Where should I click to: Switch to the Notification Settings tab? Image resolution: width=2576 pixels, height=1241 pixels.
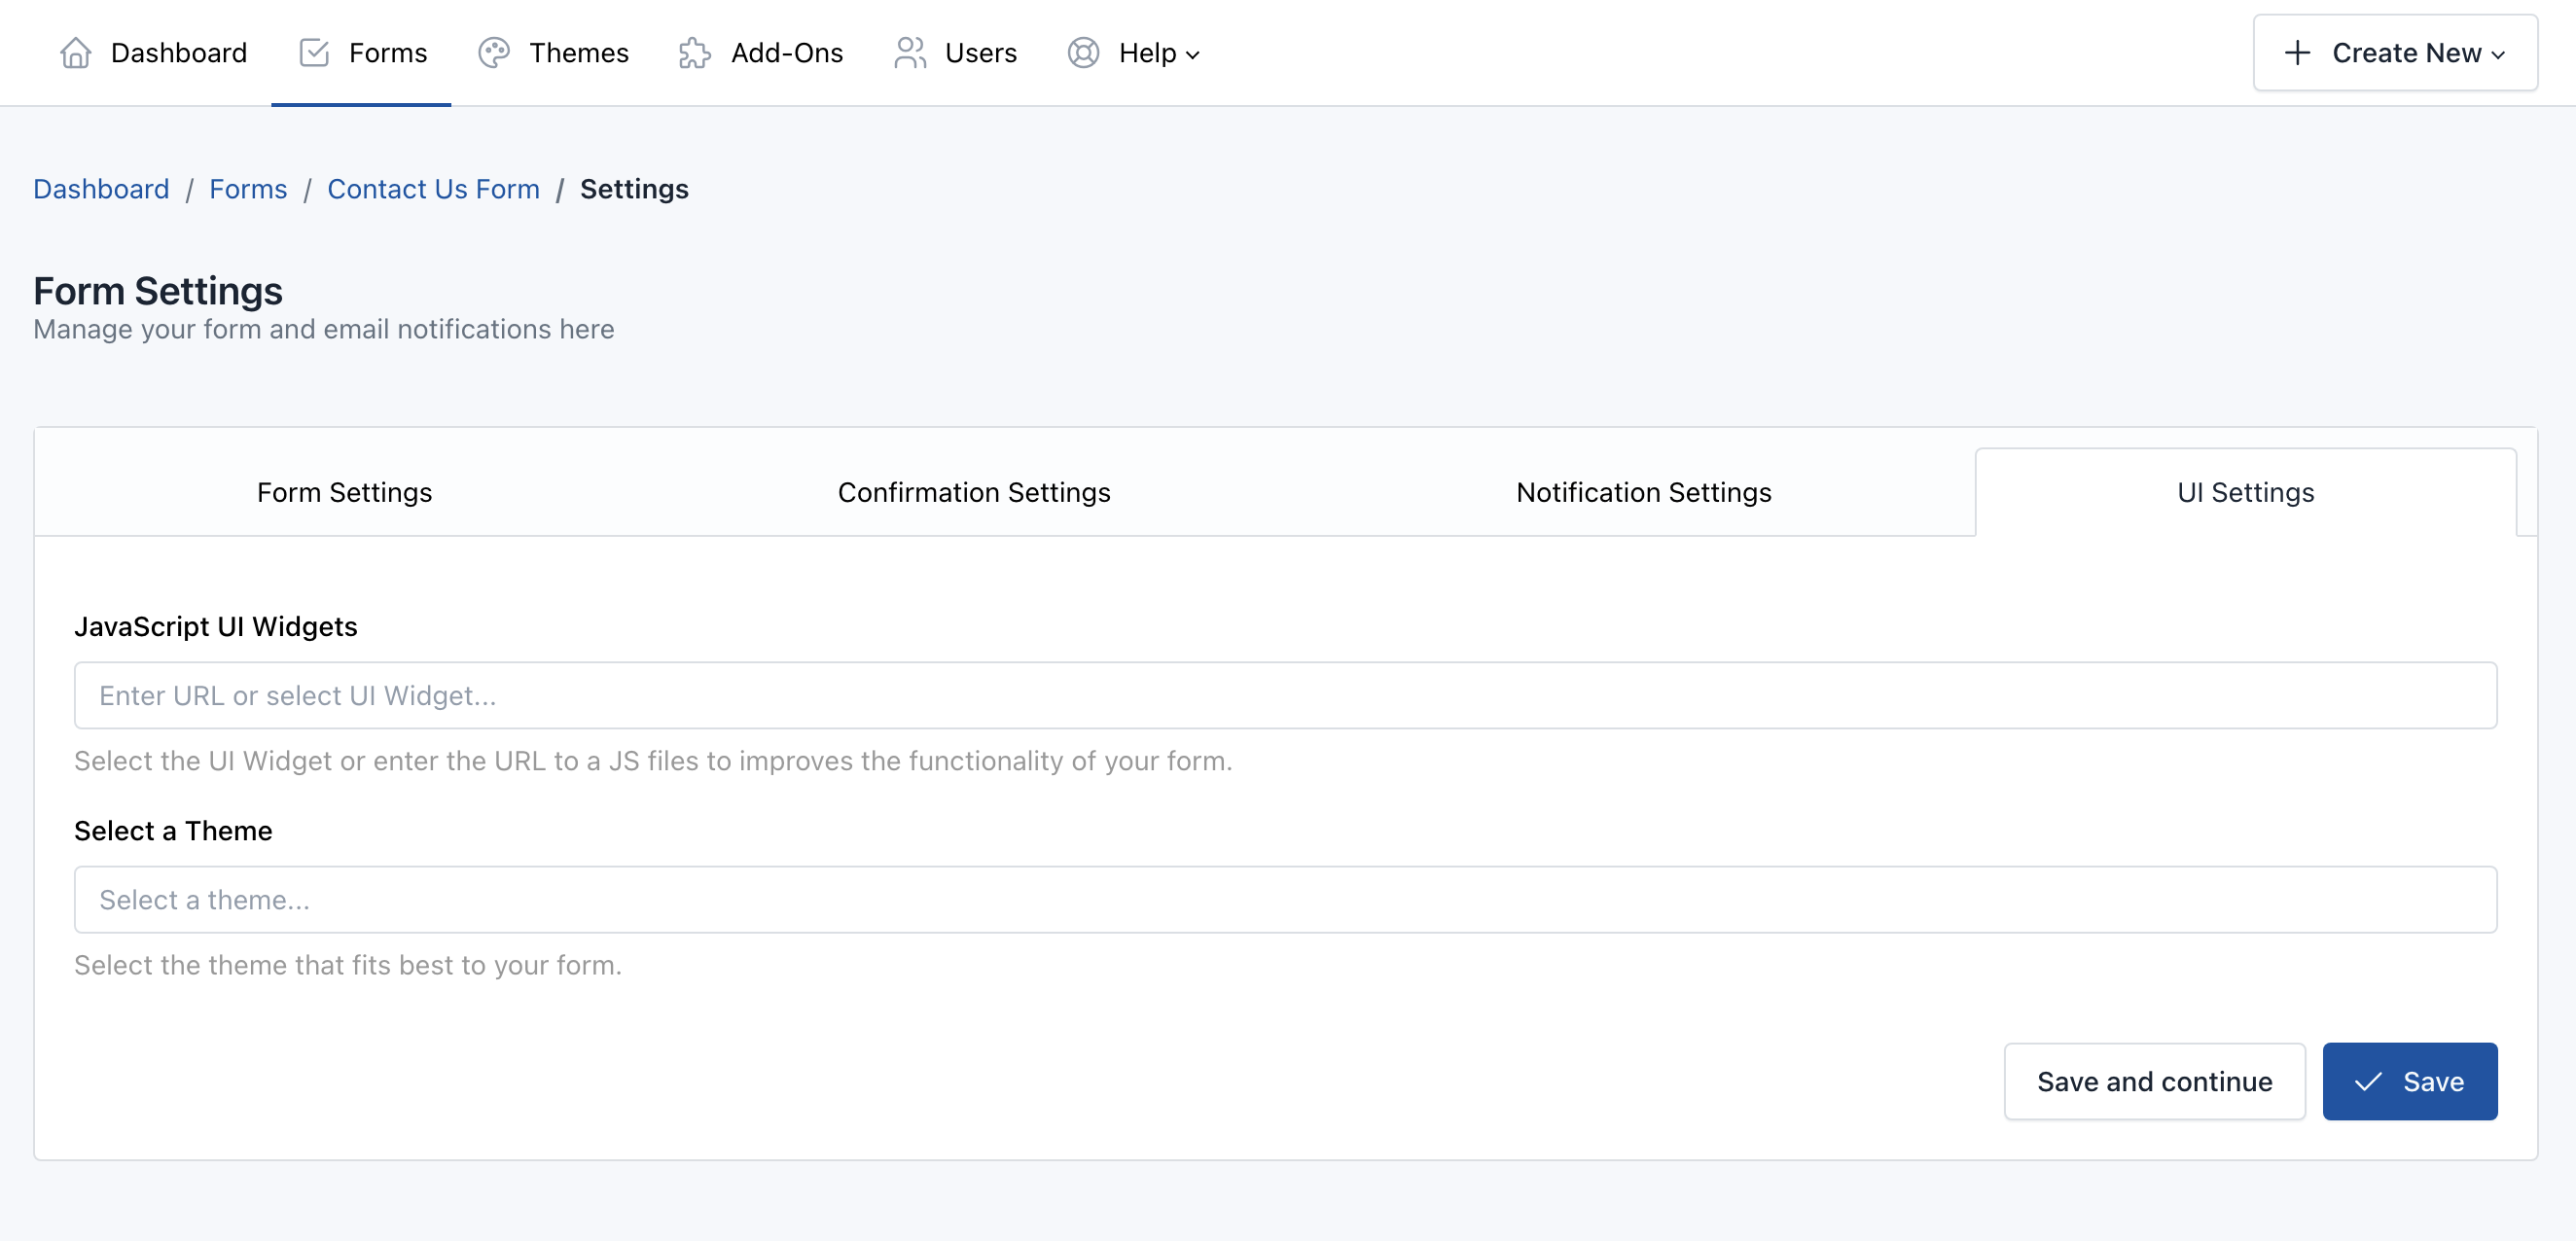(1643, 491)
